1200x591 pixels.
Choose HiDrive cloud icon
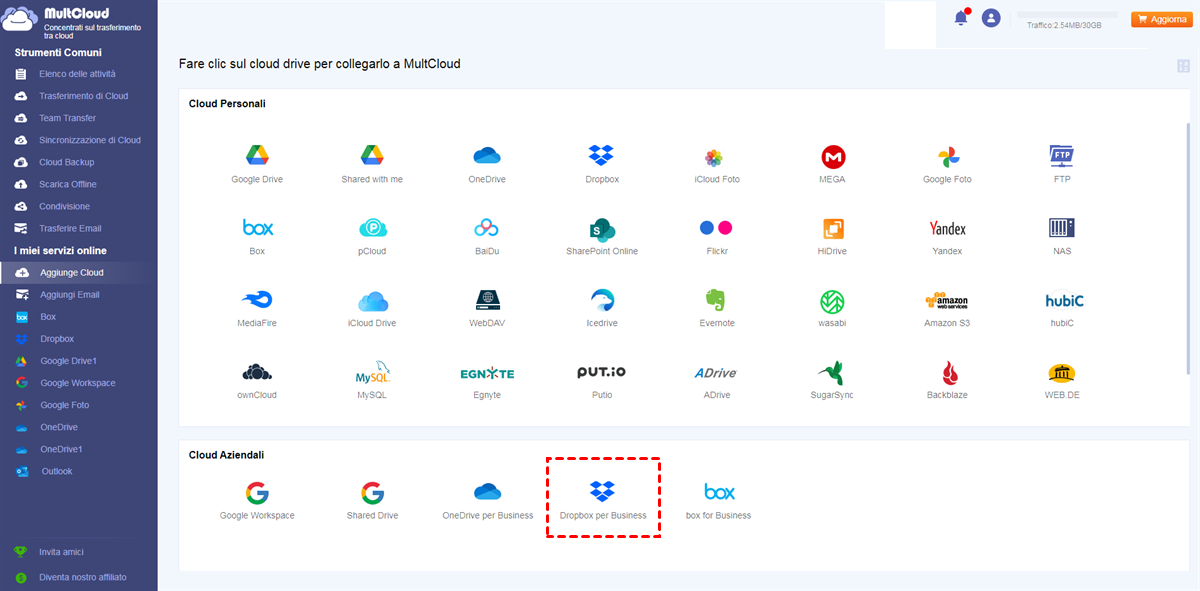833,229
